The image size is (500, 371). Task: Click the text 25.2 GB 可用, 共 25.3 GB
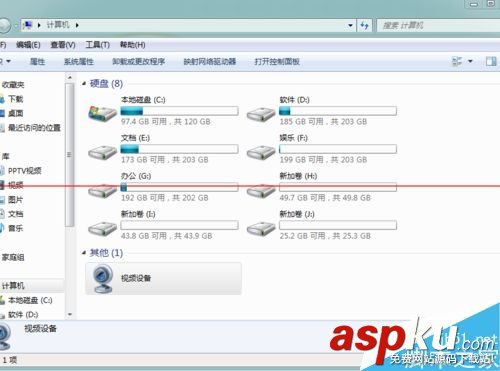325,236
